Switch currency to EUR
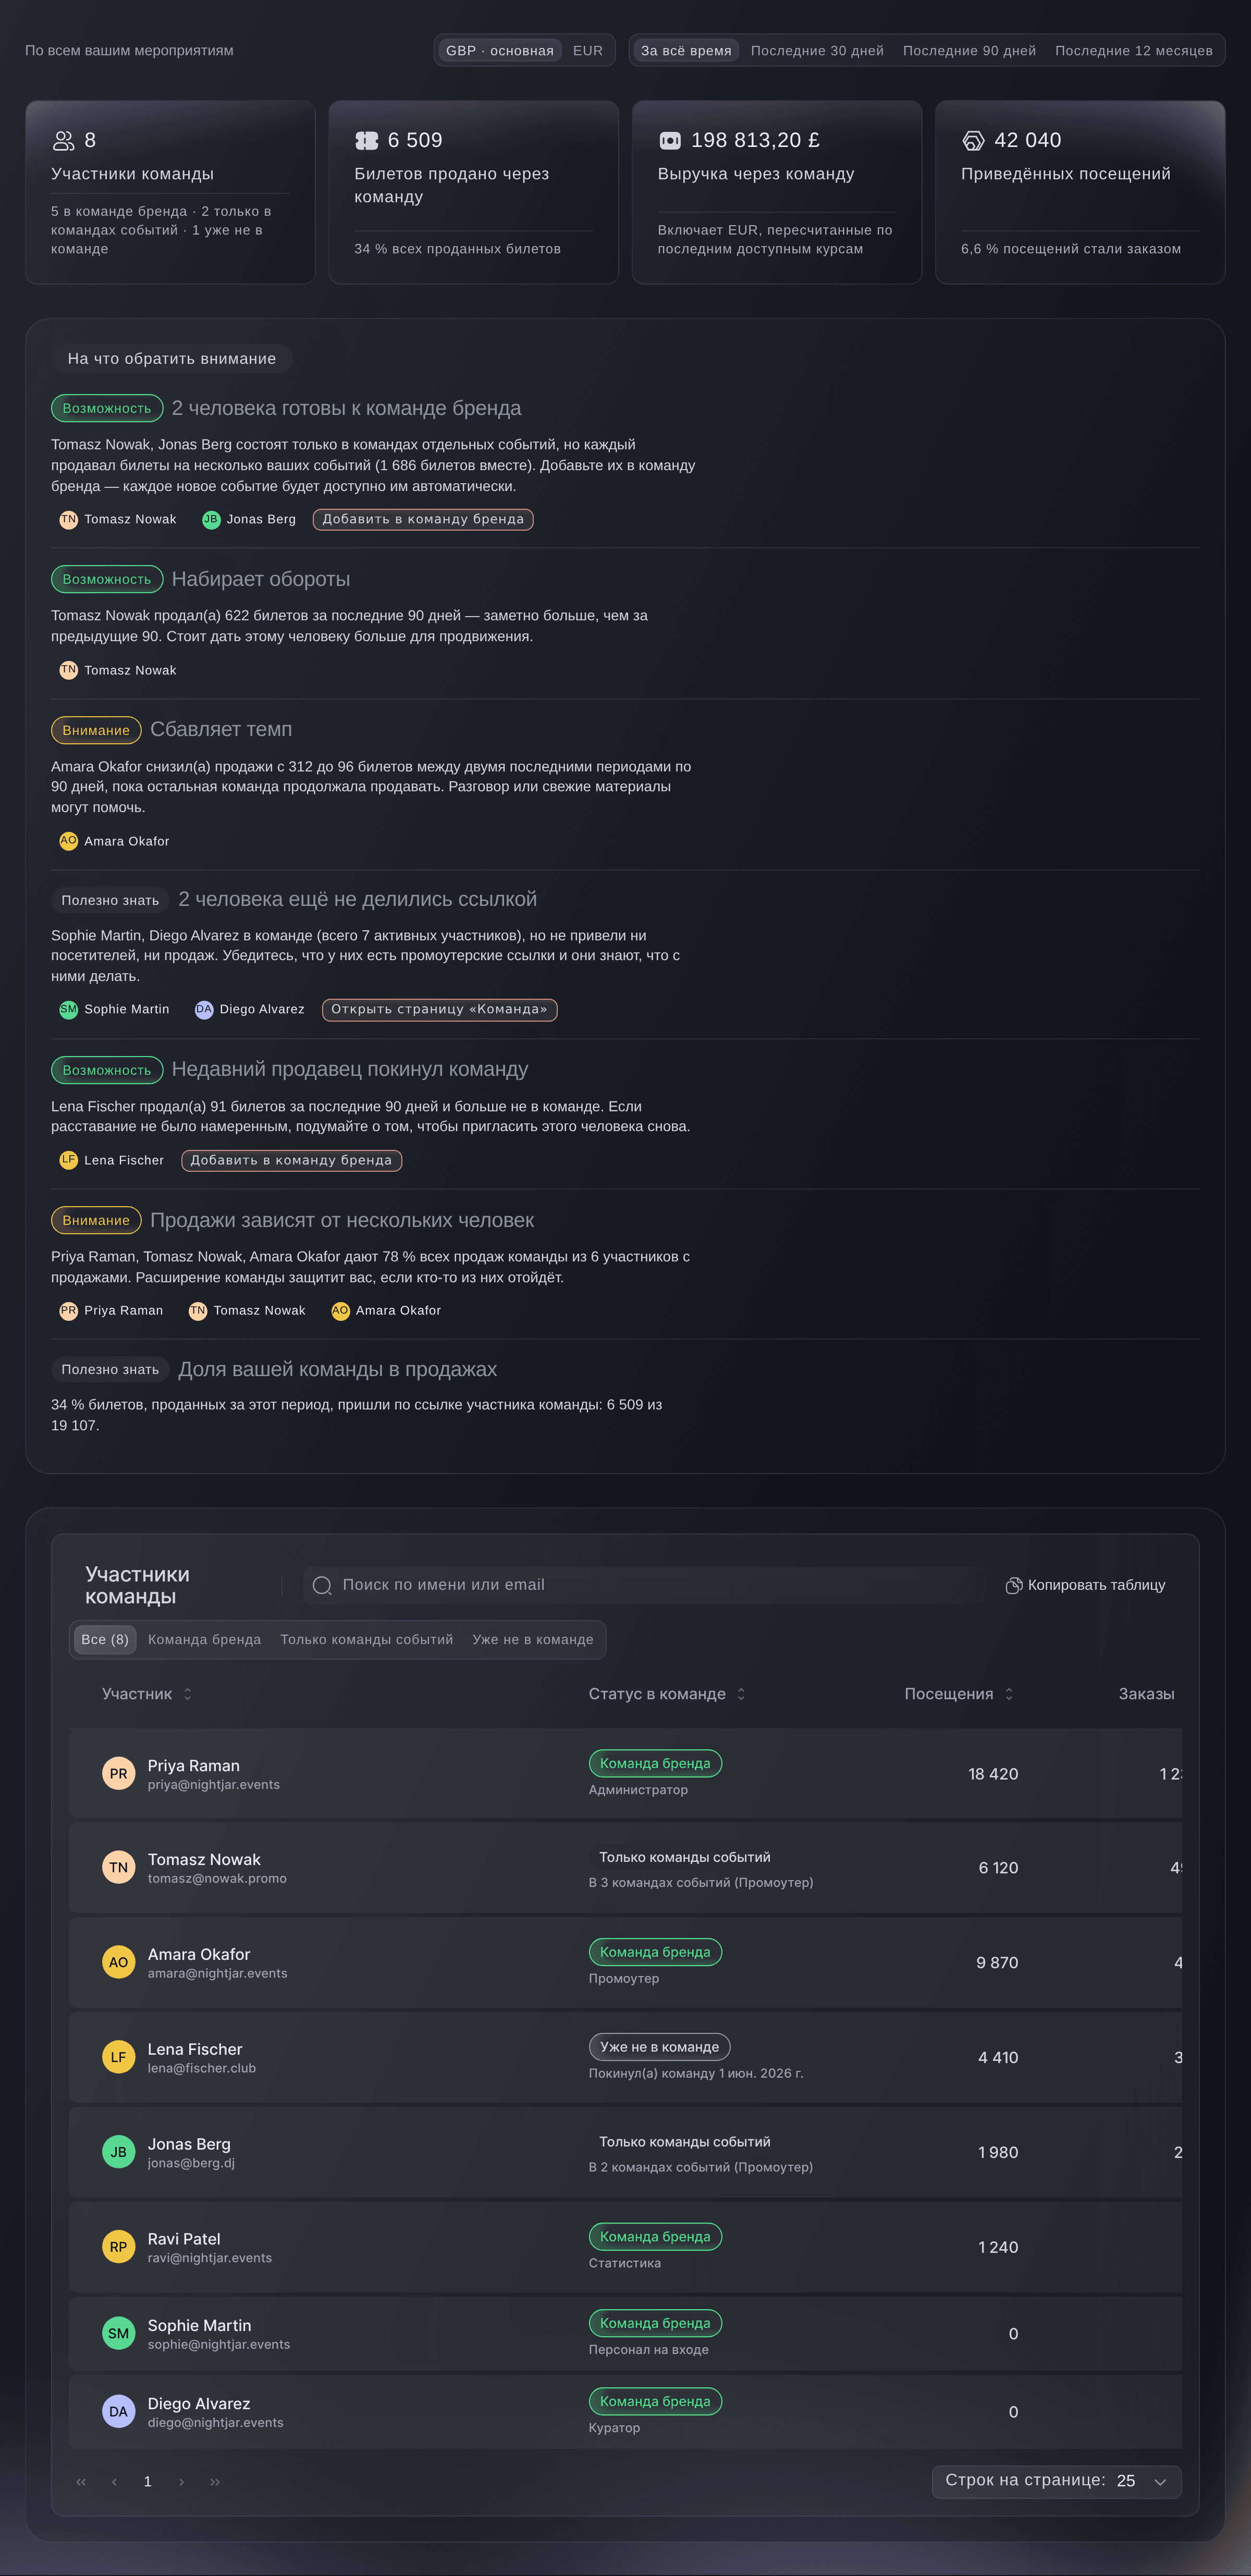This screenshot has width=1251, height=2576. tap(588, 51)
